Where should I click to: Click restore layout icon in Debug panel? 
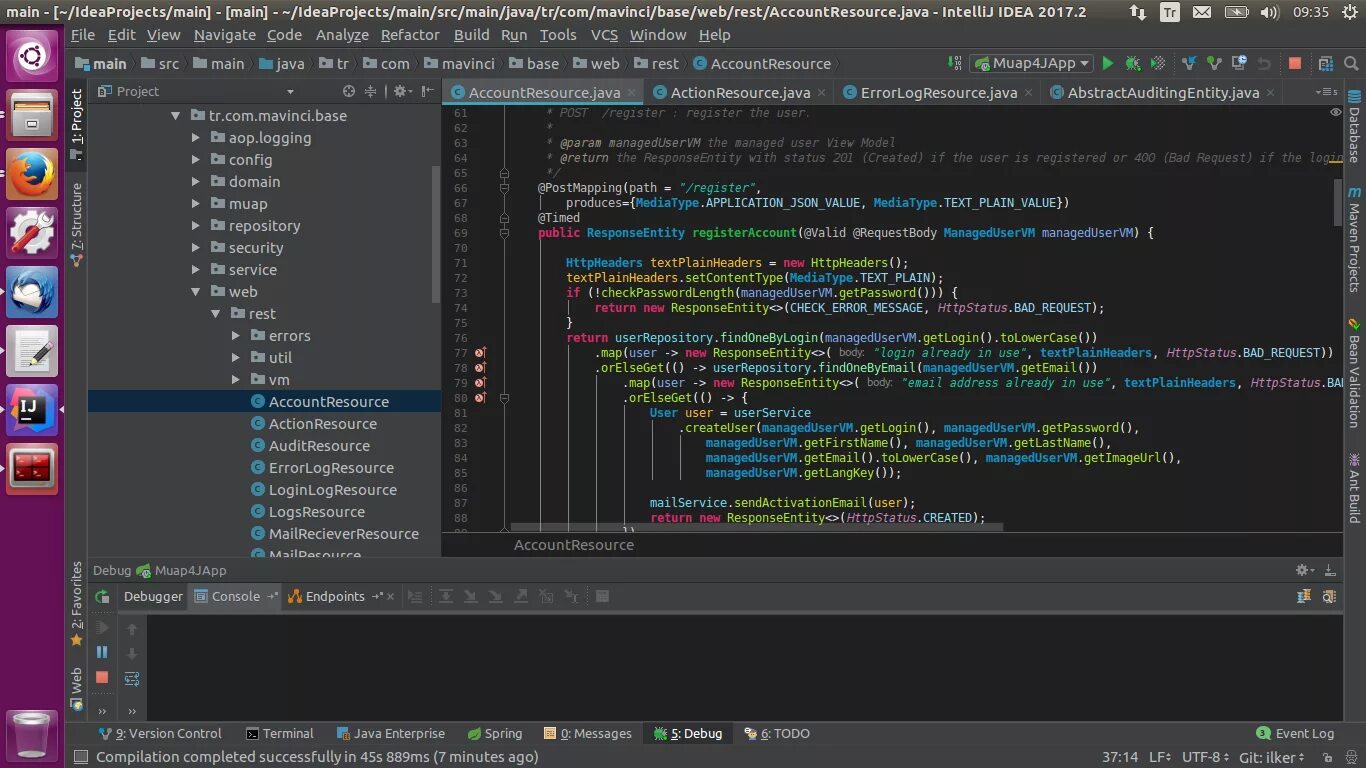pyautogui.click(x=1304, y=596)
